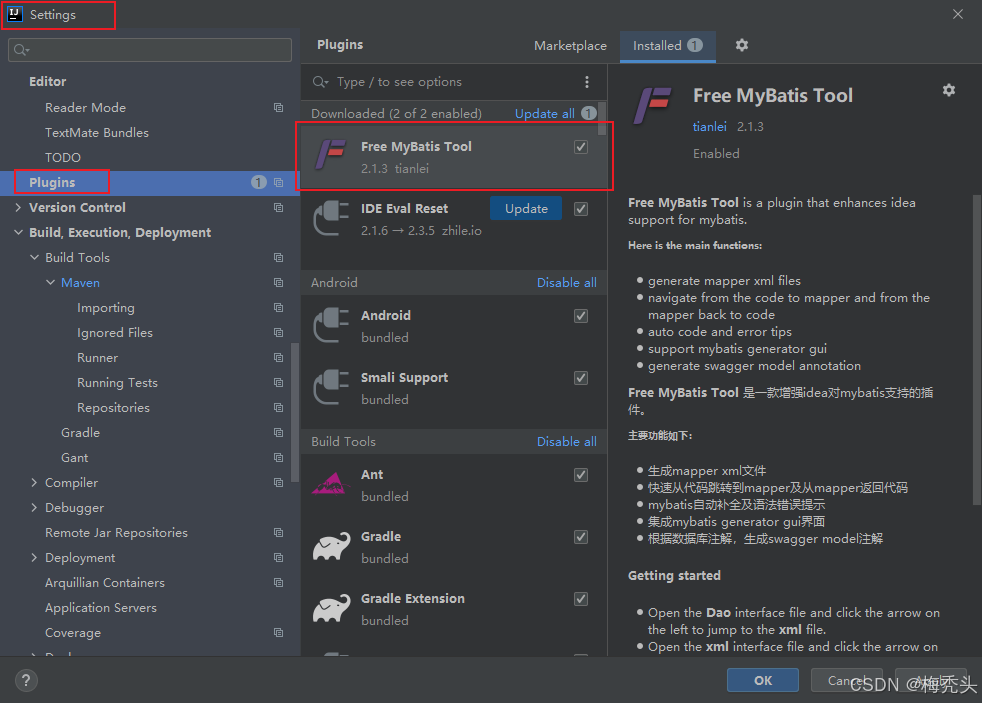
Task: Select Repositories under Maven
Action: point(113,408)
